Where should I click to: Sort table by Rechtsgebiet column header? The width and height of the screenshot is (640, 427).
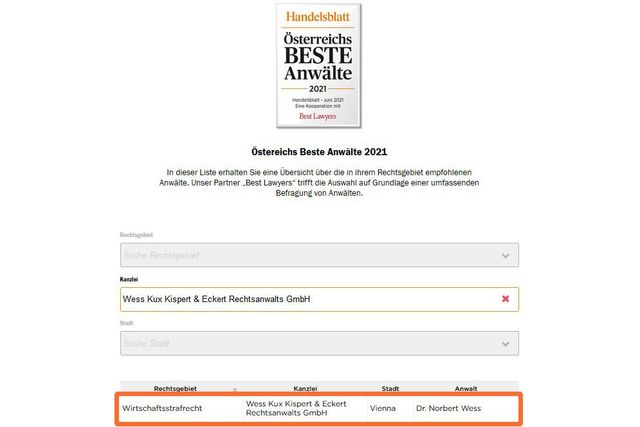point(175,389)
